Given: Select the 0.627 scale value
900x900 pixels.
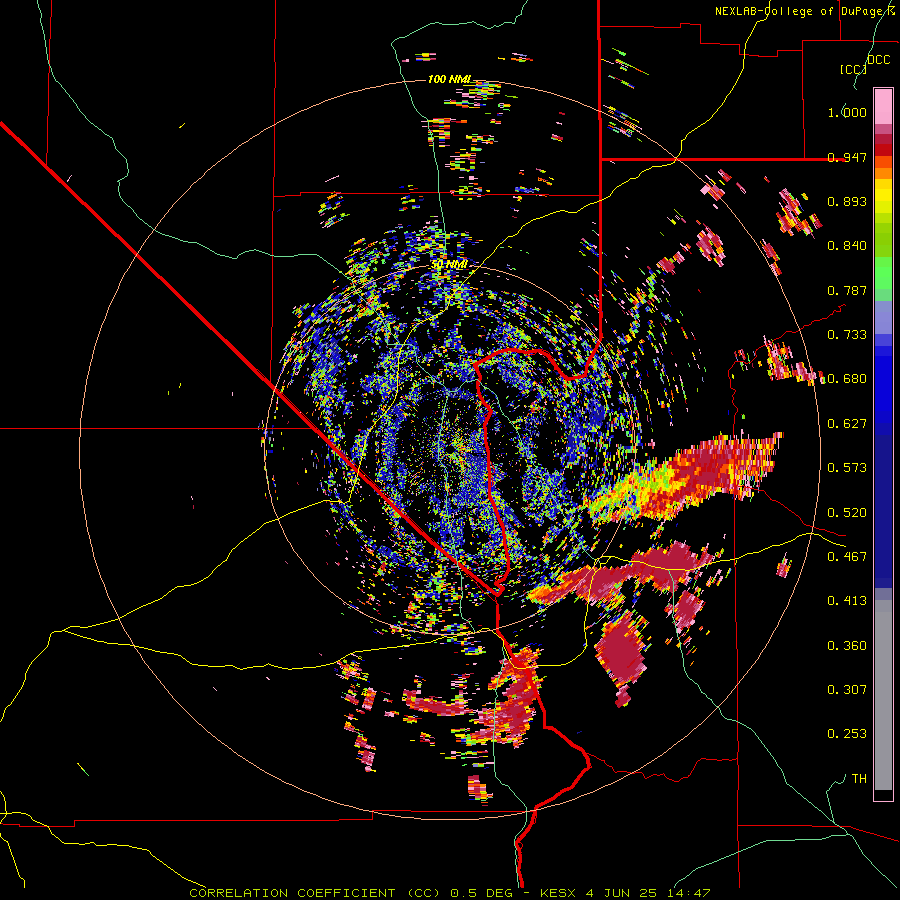Looking at the screenshot, I should coord(847,424).
